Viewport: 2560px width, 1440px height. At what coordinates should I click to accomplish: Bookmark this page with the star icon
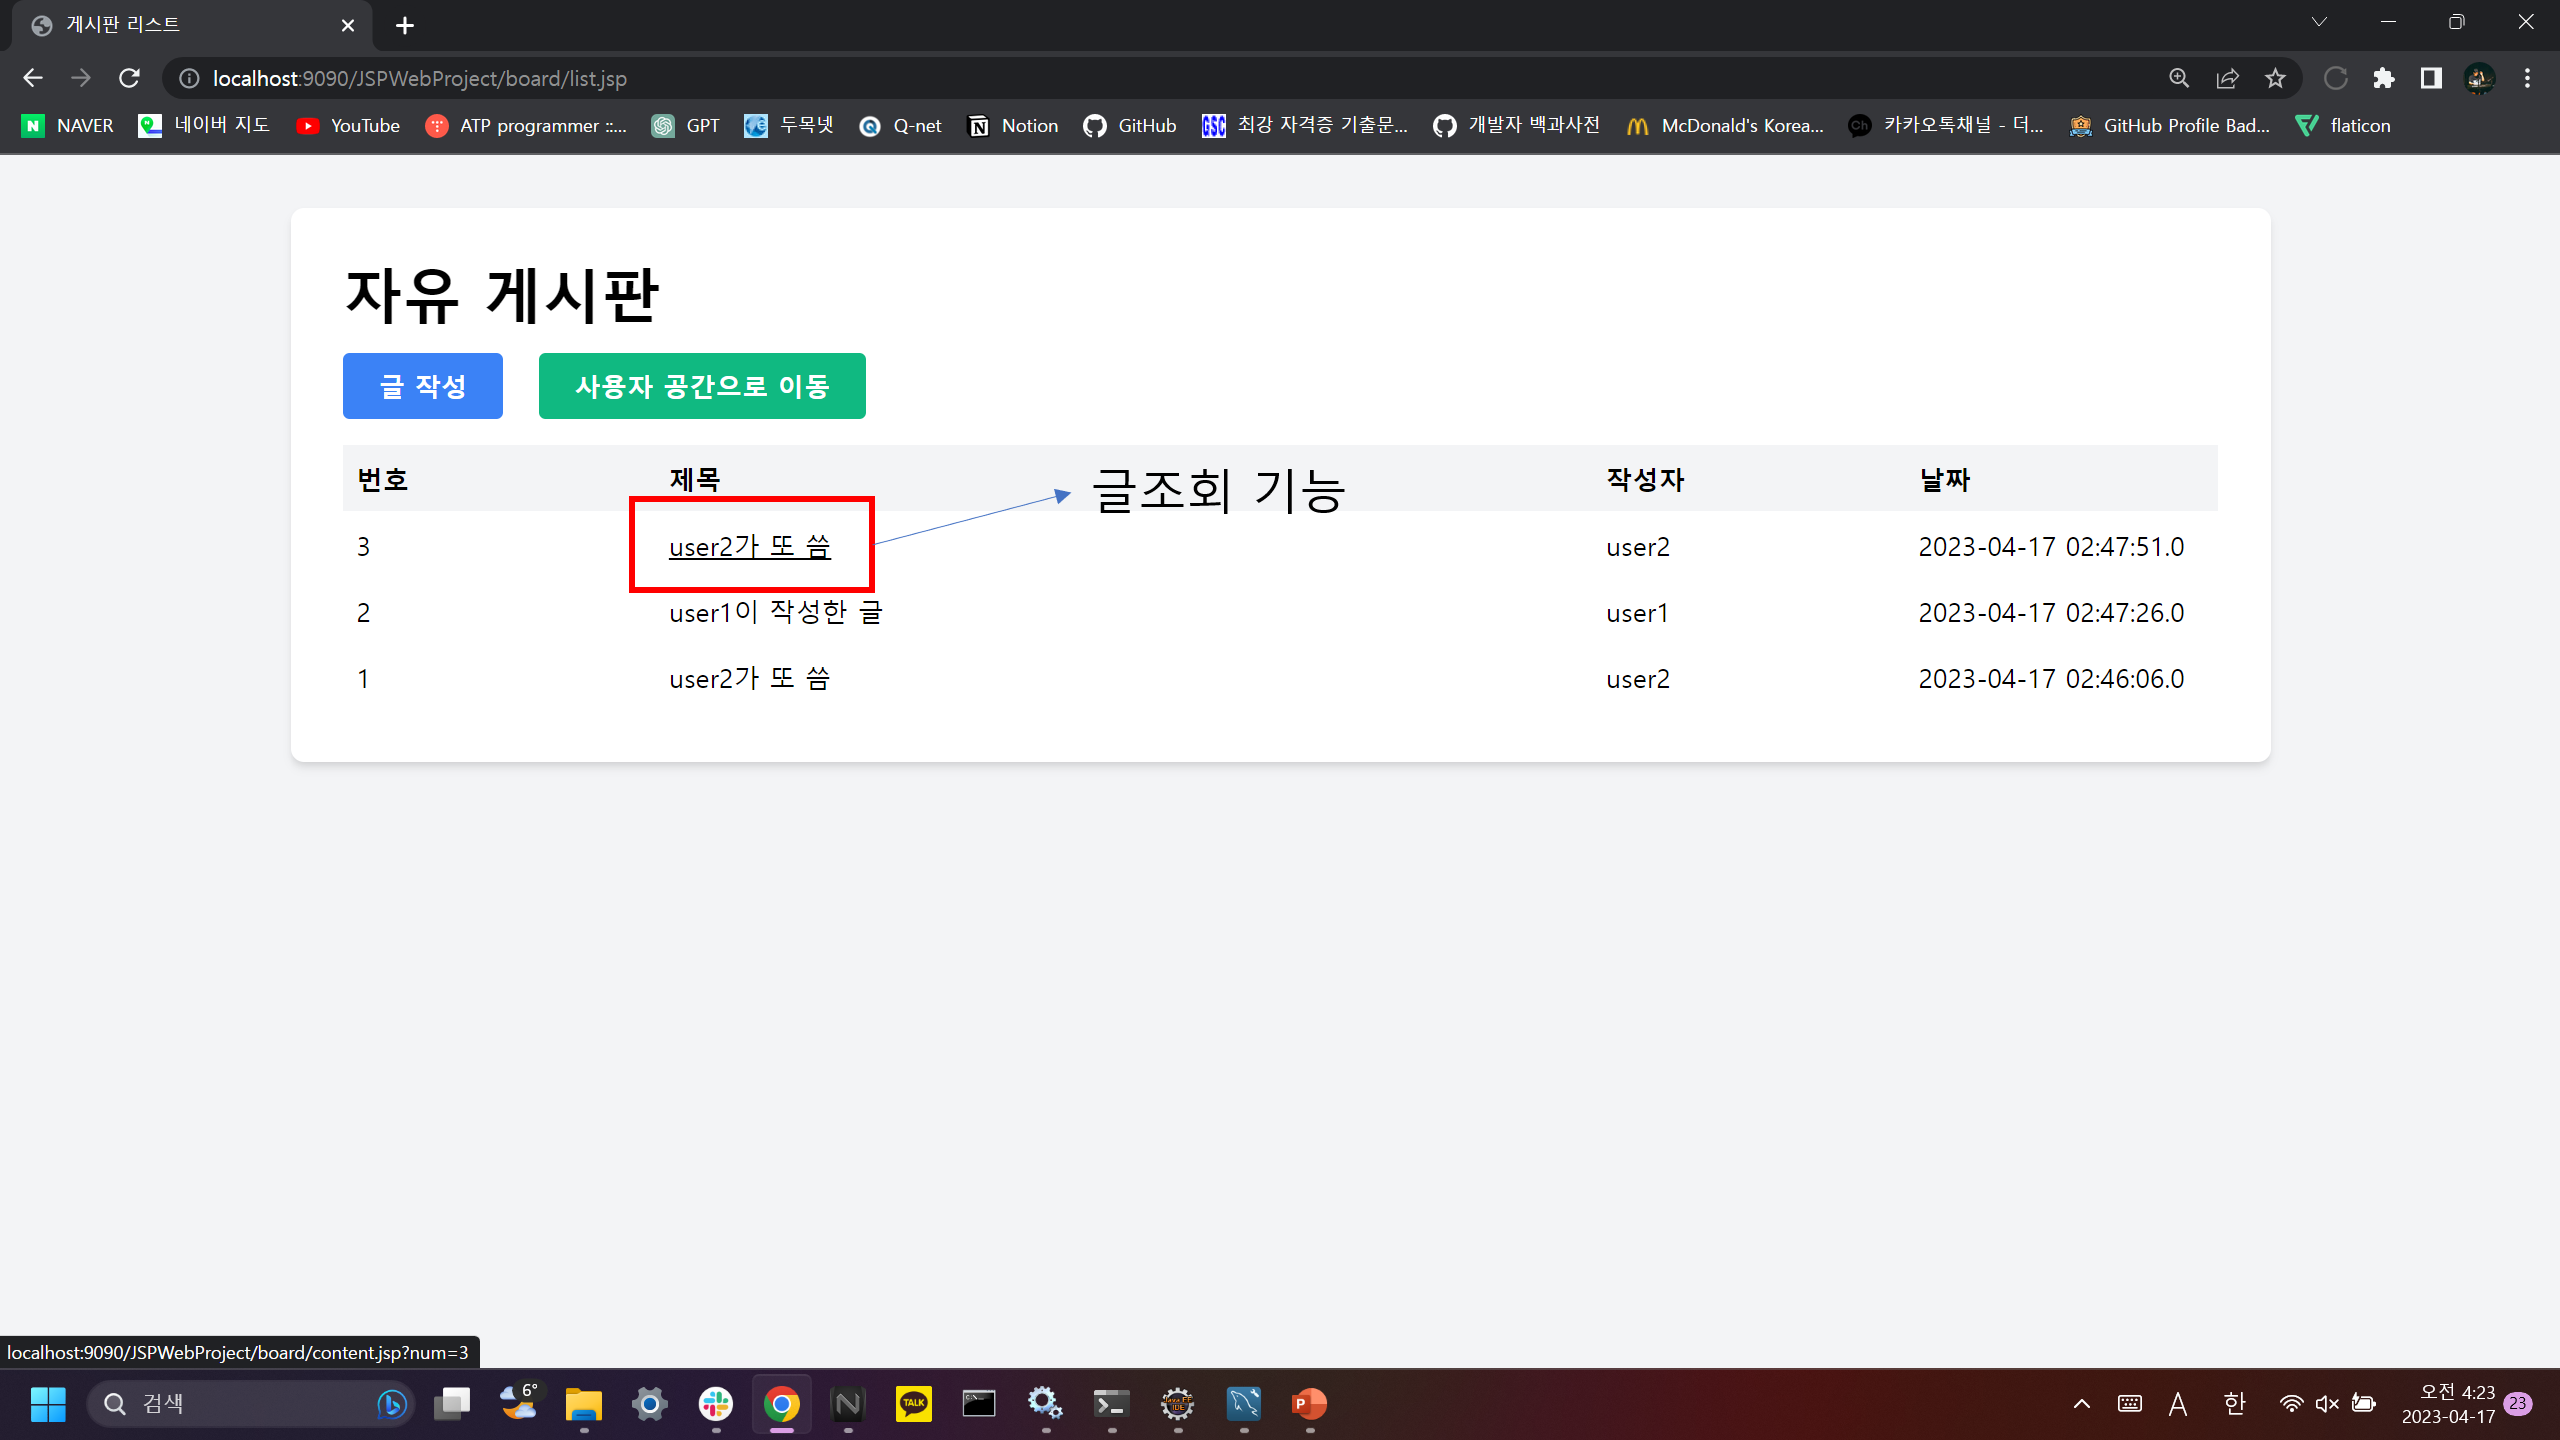2275,78
